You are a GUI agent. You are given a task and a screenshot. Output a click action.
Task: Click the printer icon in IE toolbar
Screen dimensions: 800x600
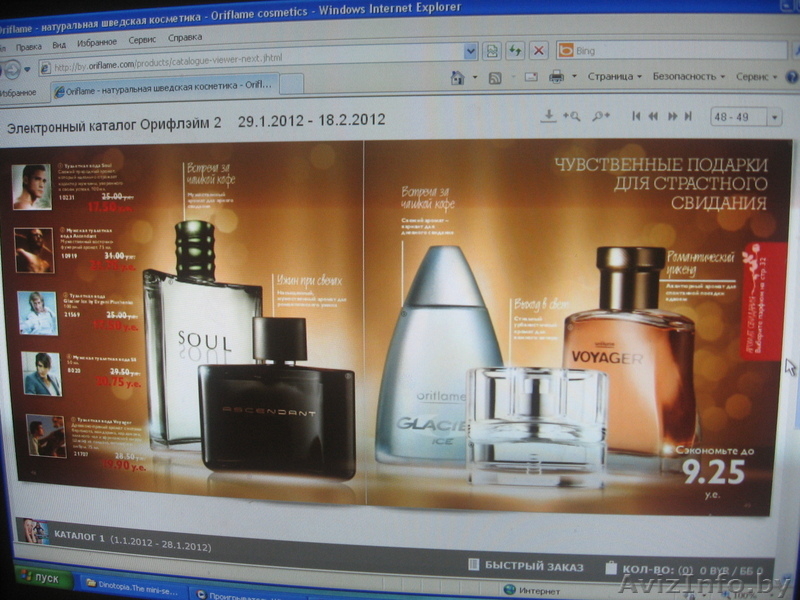556,77
